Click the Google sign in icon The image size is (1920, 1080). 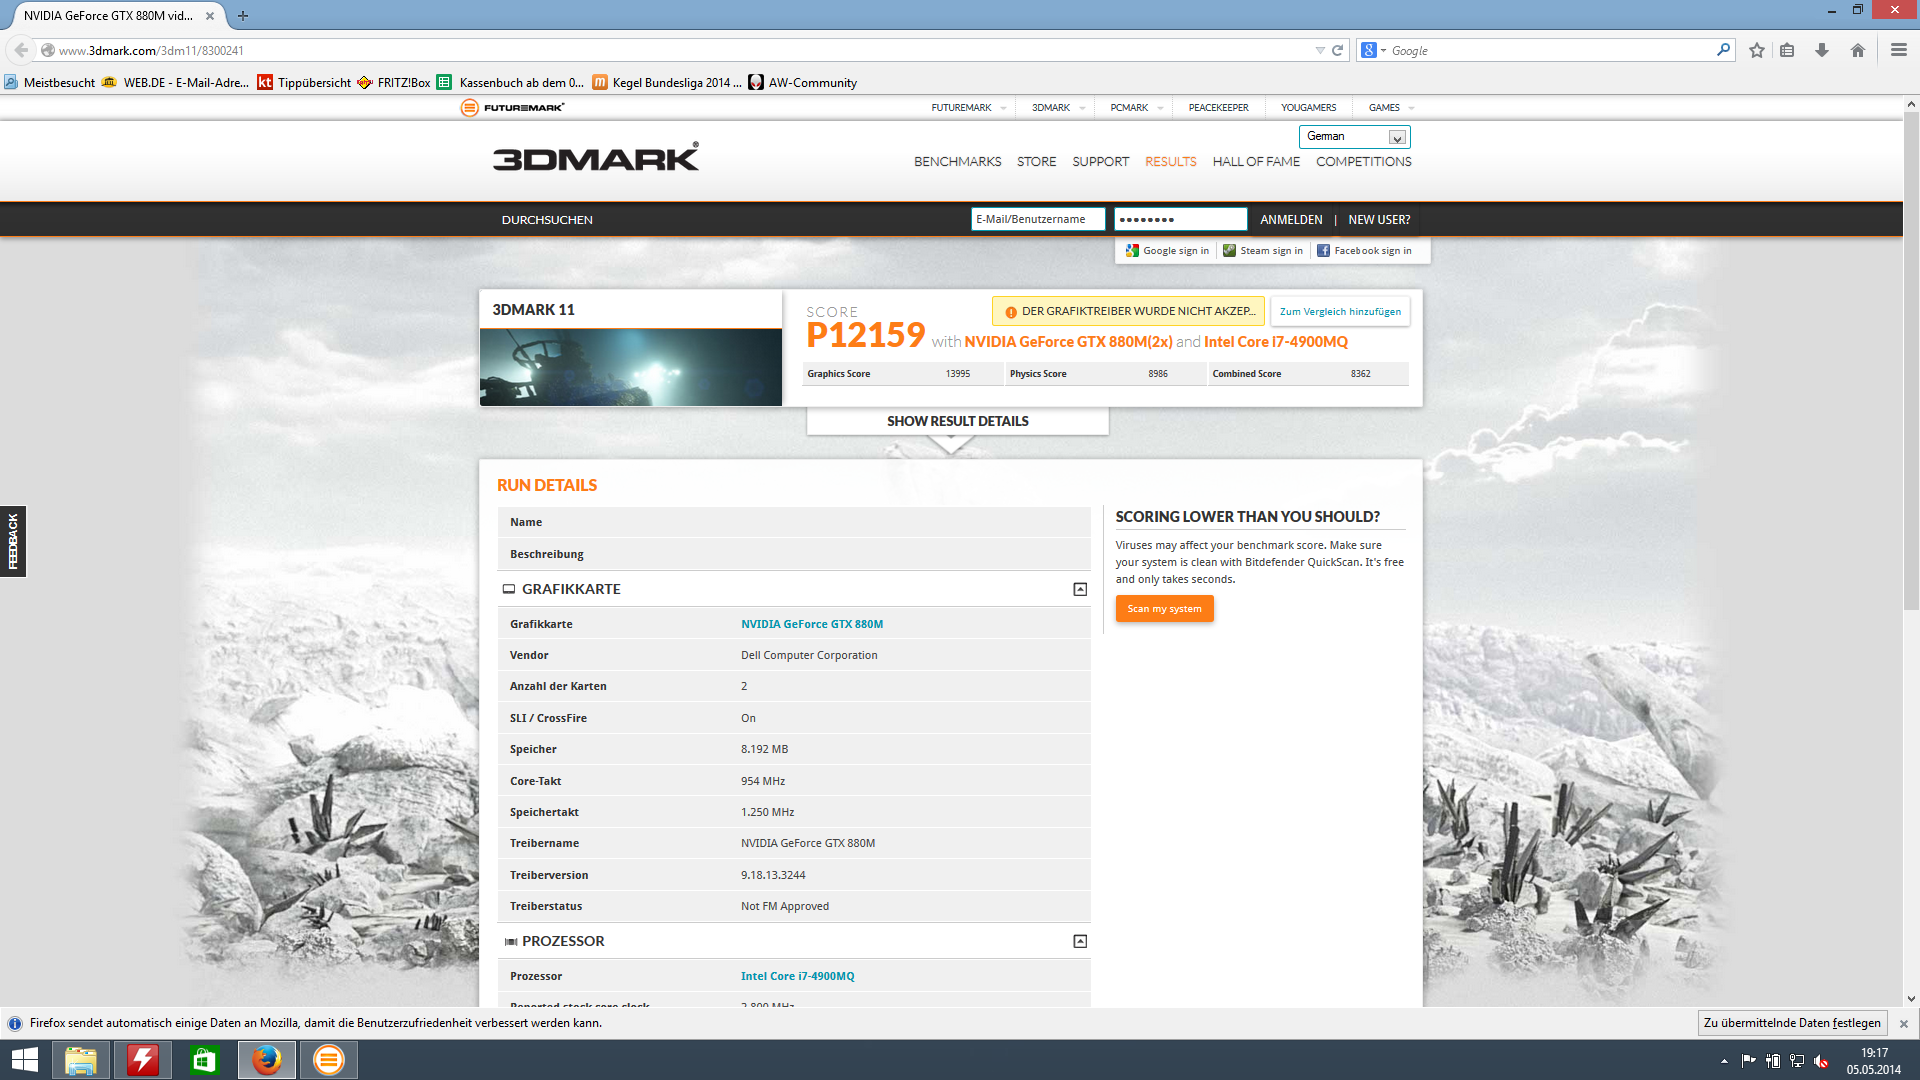click(1132, 251)
